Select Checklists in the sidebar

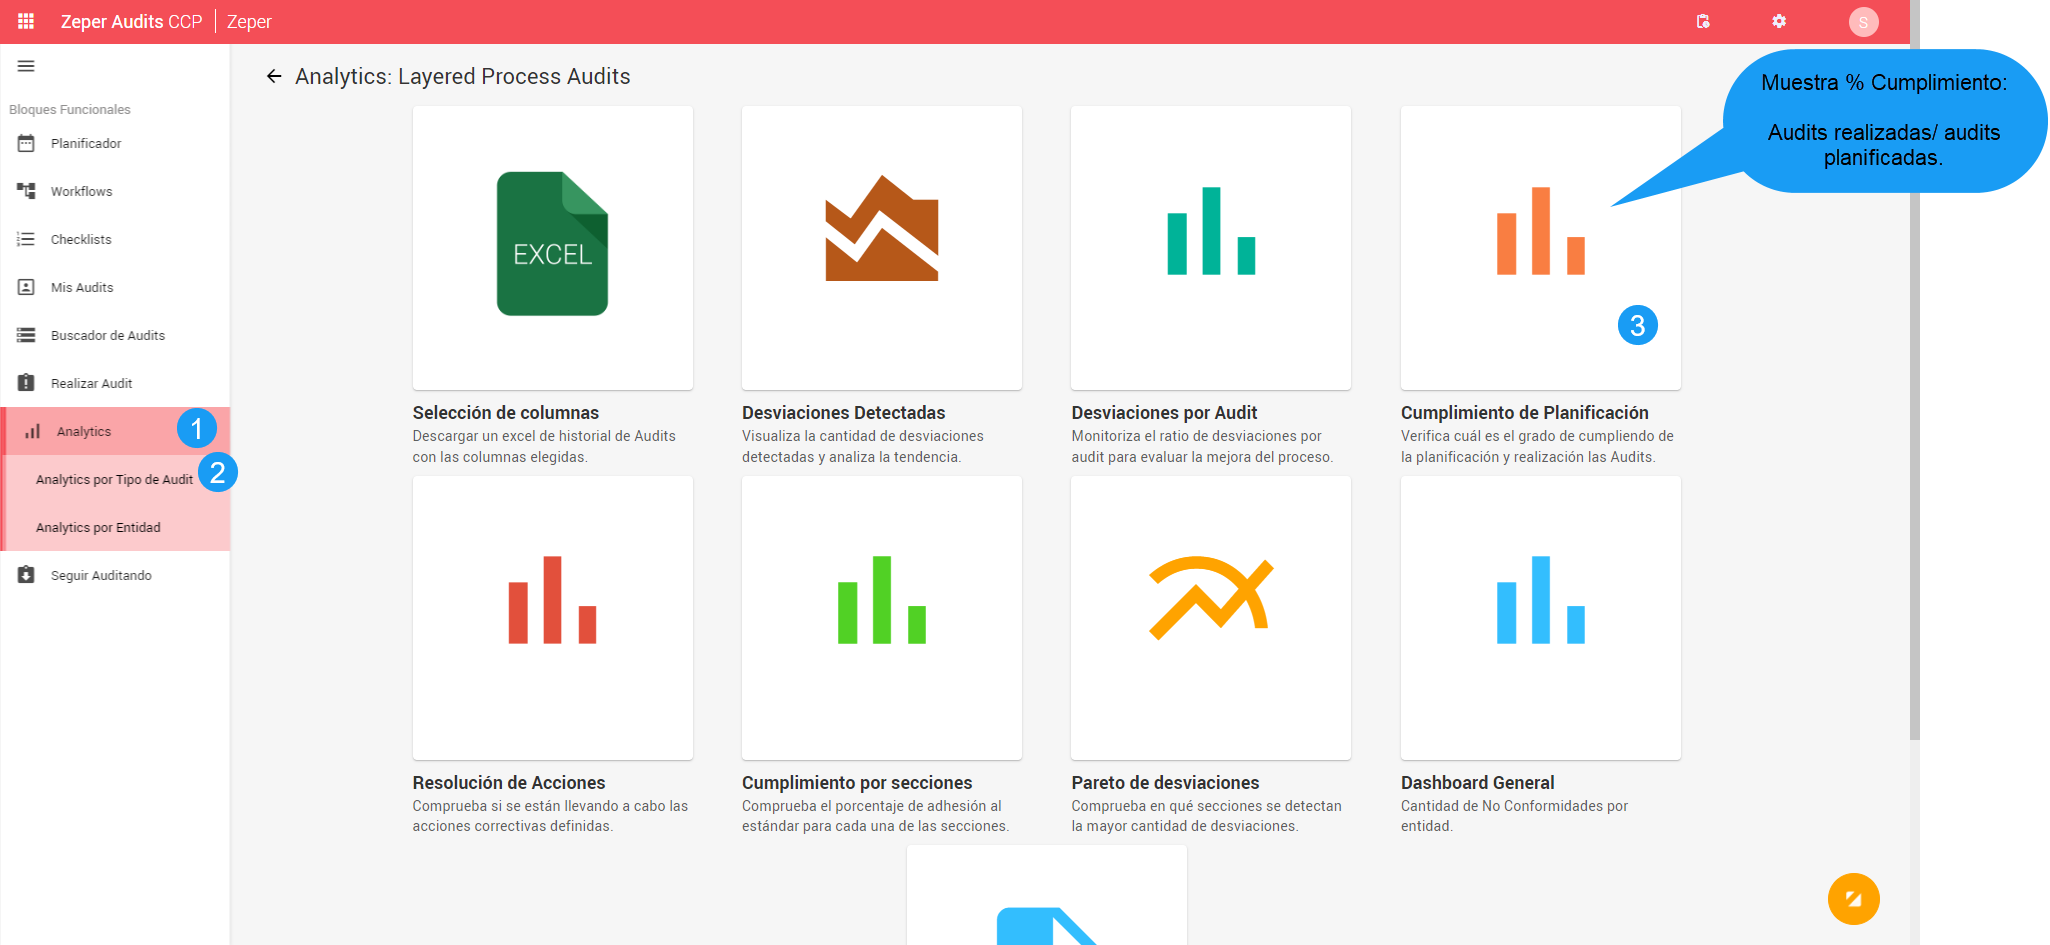115,239
